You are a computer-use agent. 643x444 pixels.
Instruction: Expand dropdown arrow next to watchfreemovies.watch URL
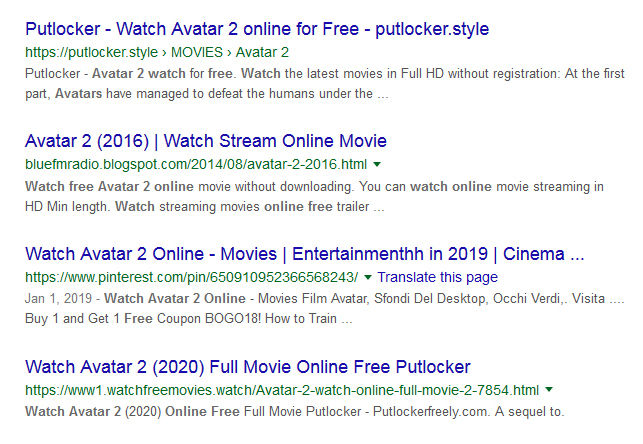pyautogui.click(x=549, y=389)
